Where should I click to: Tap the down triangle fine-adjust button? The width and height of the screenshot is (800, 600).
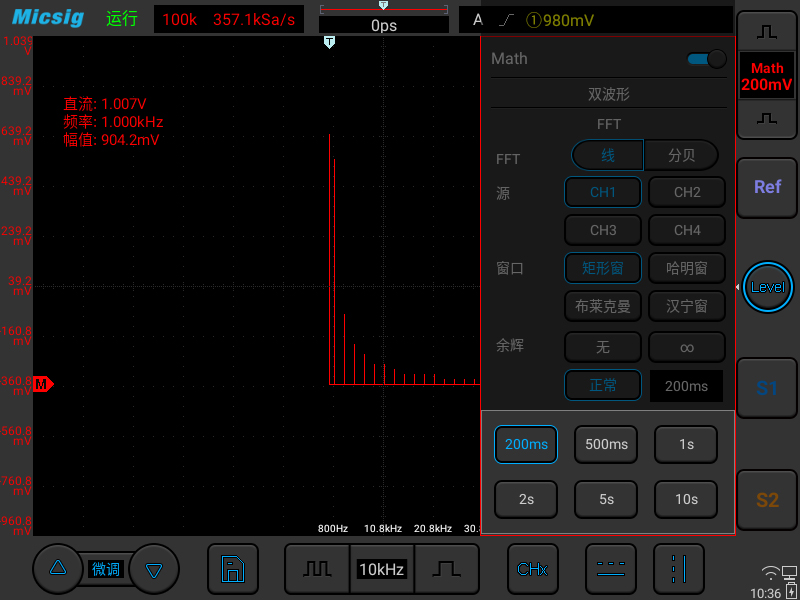[x=154, y=569]
